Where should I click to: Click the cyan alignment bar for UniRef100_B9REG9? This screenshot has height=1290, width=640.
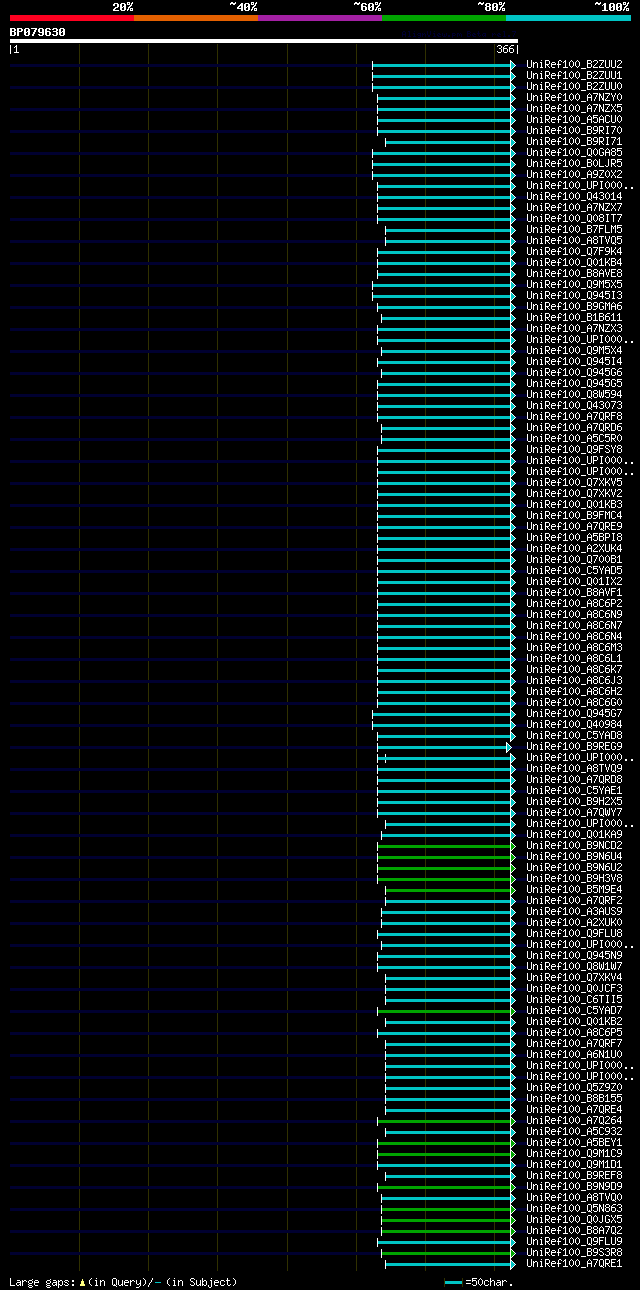[x=443, y=747]
